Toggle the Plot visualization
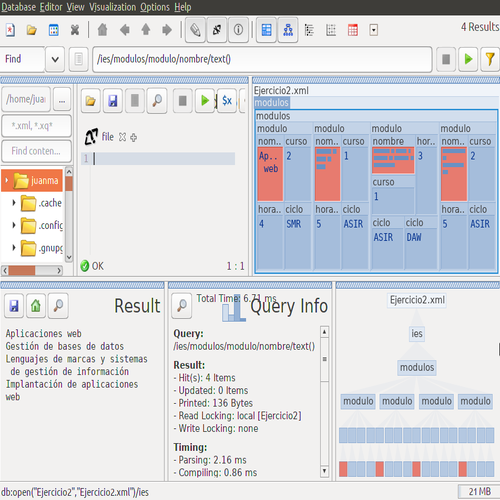 tap(331, 30)
